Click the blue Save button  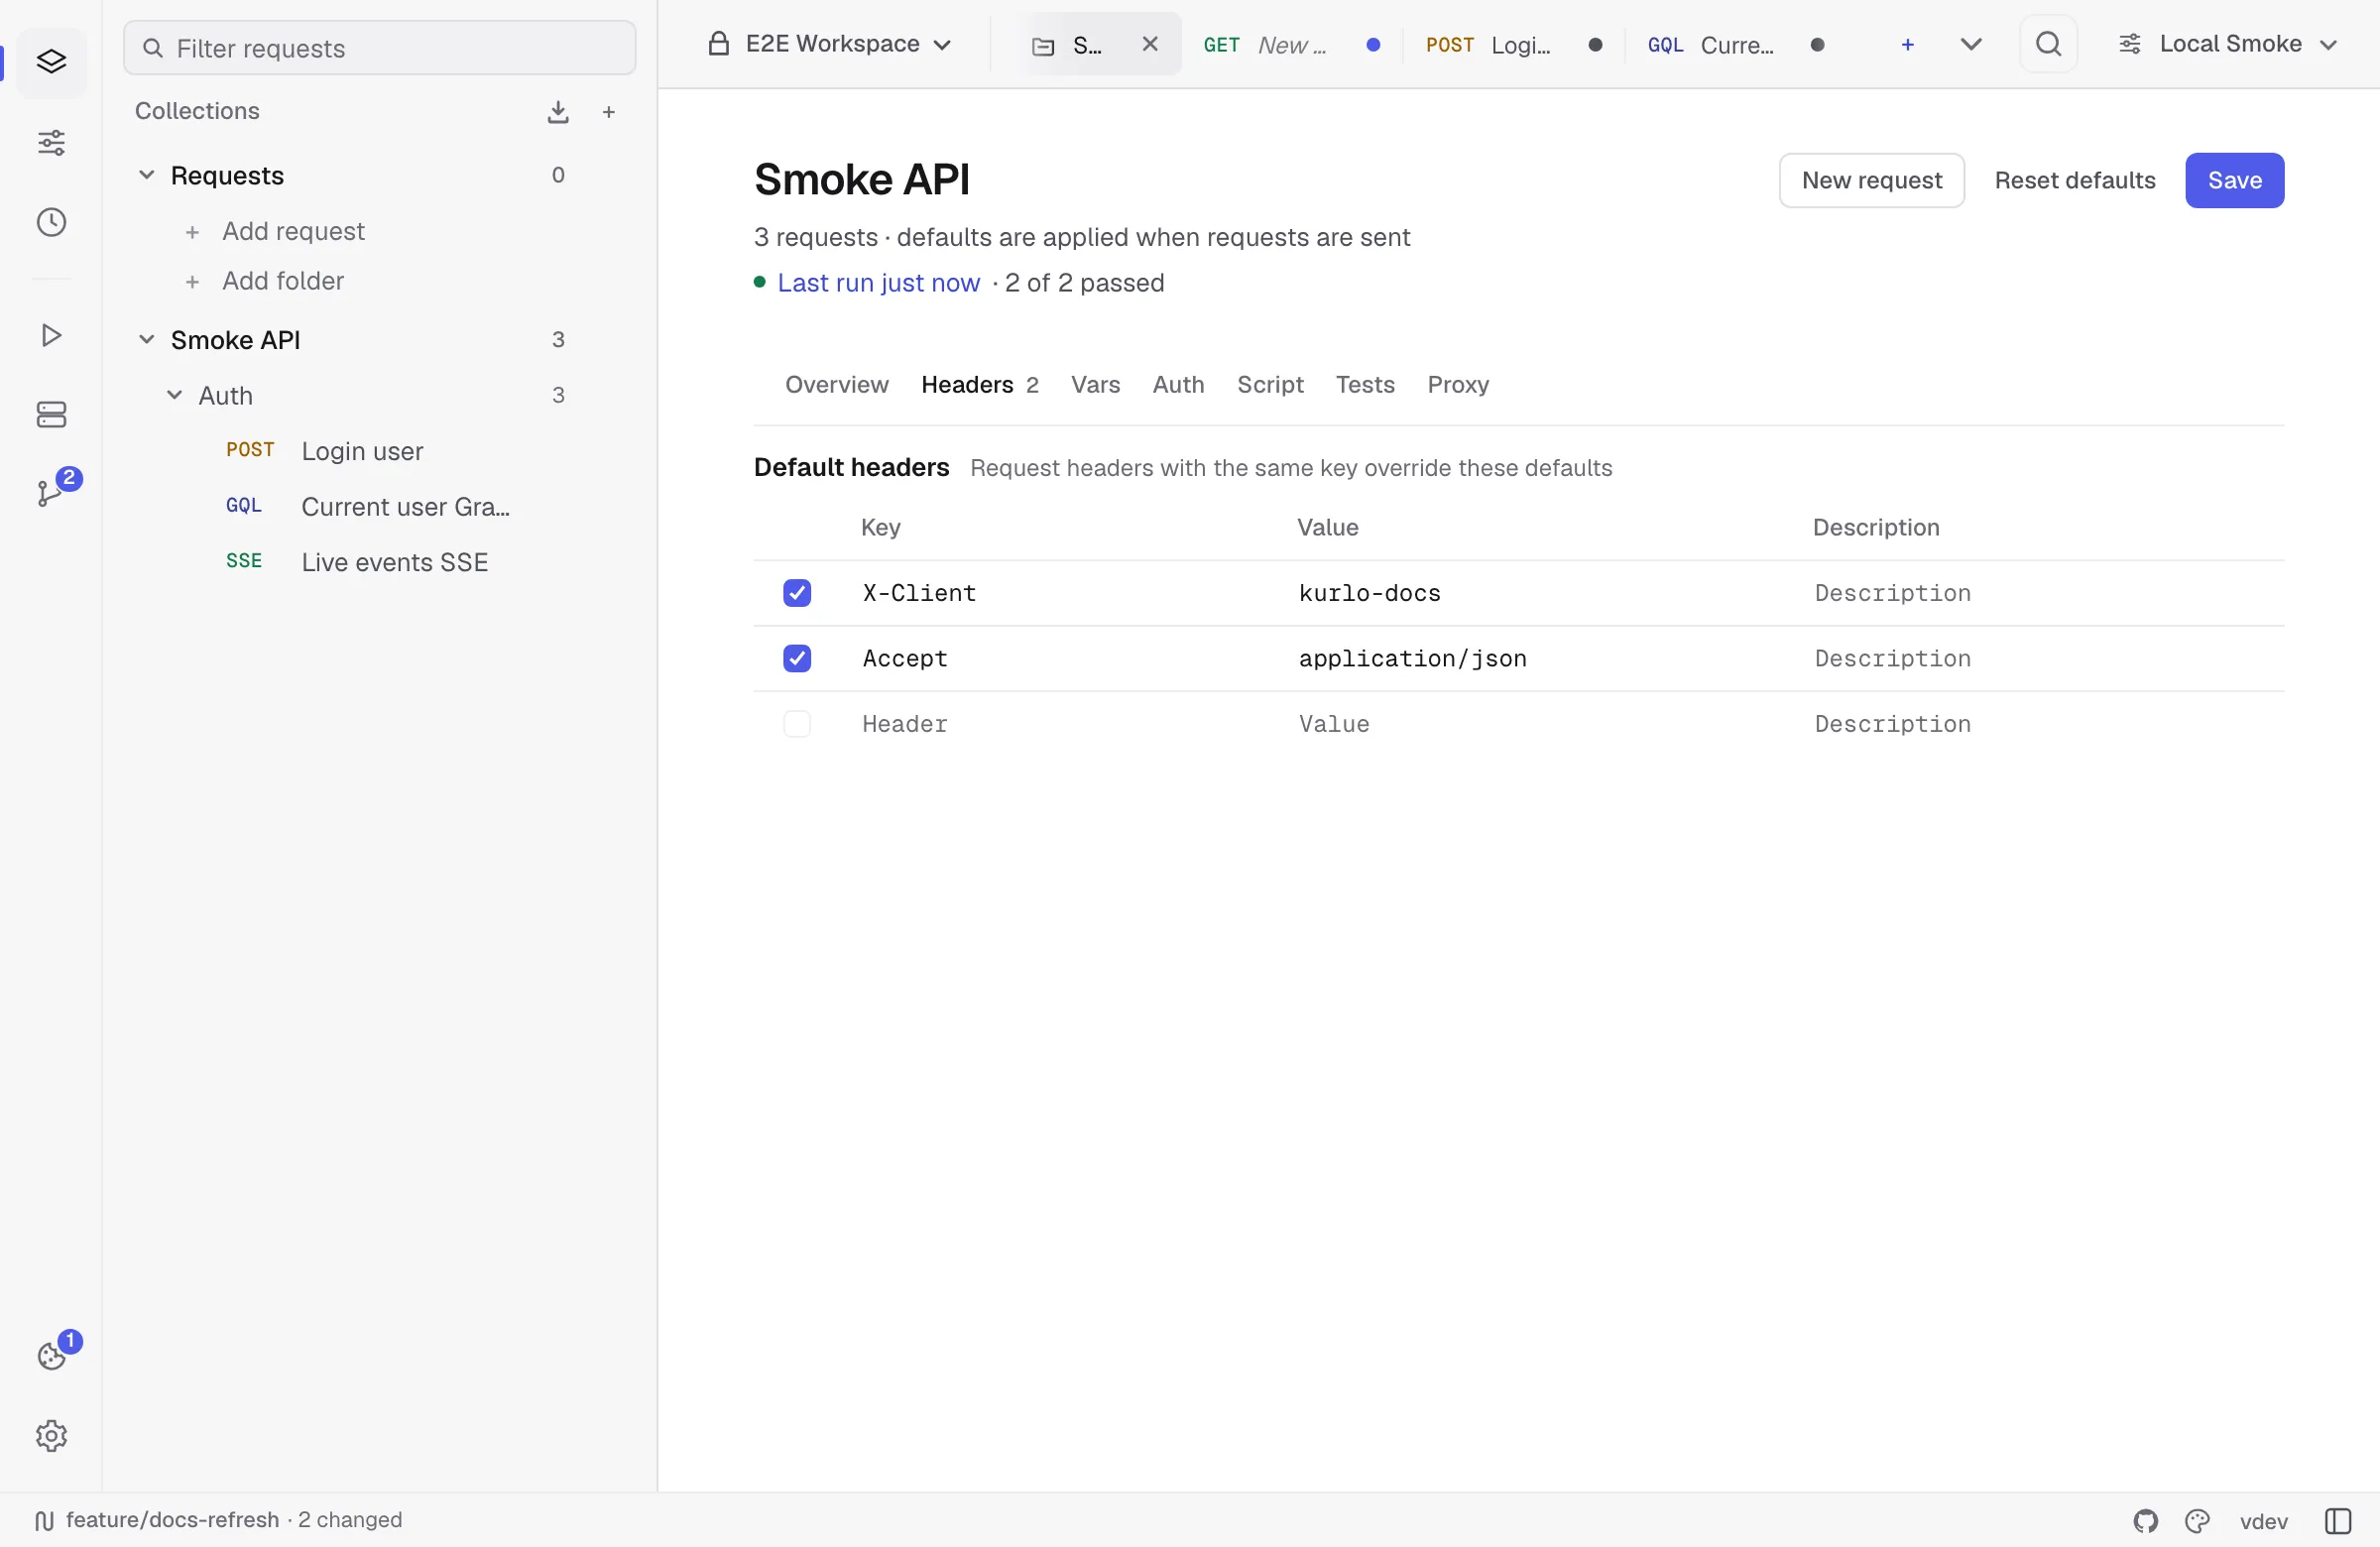(x=2234, y=181)
